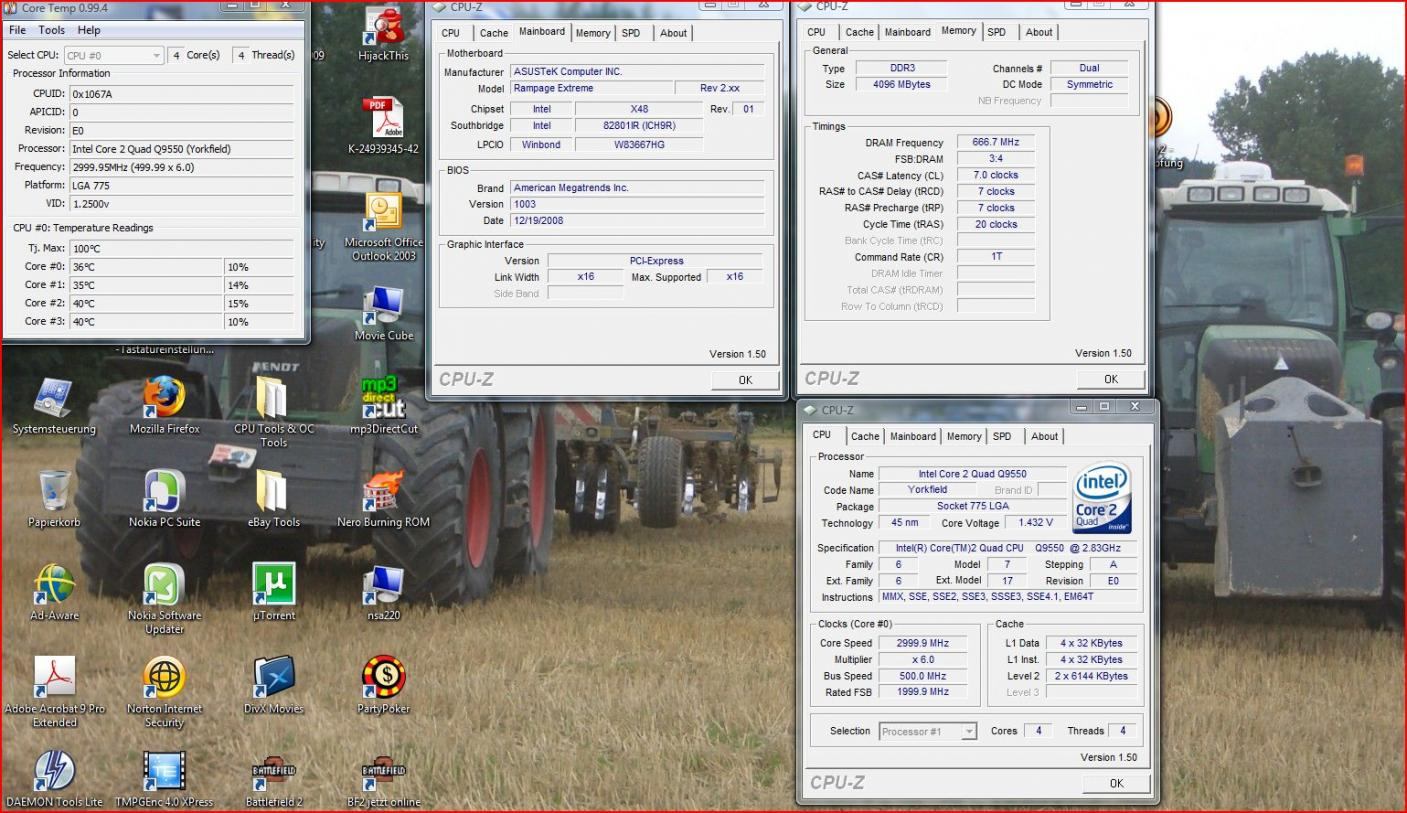Click the VID 1.2500v value
This screenshot has height=813, width=1407.
coord(182,204)
